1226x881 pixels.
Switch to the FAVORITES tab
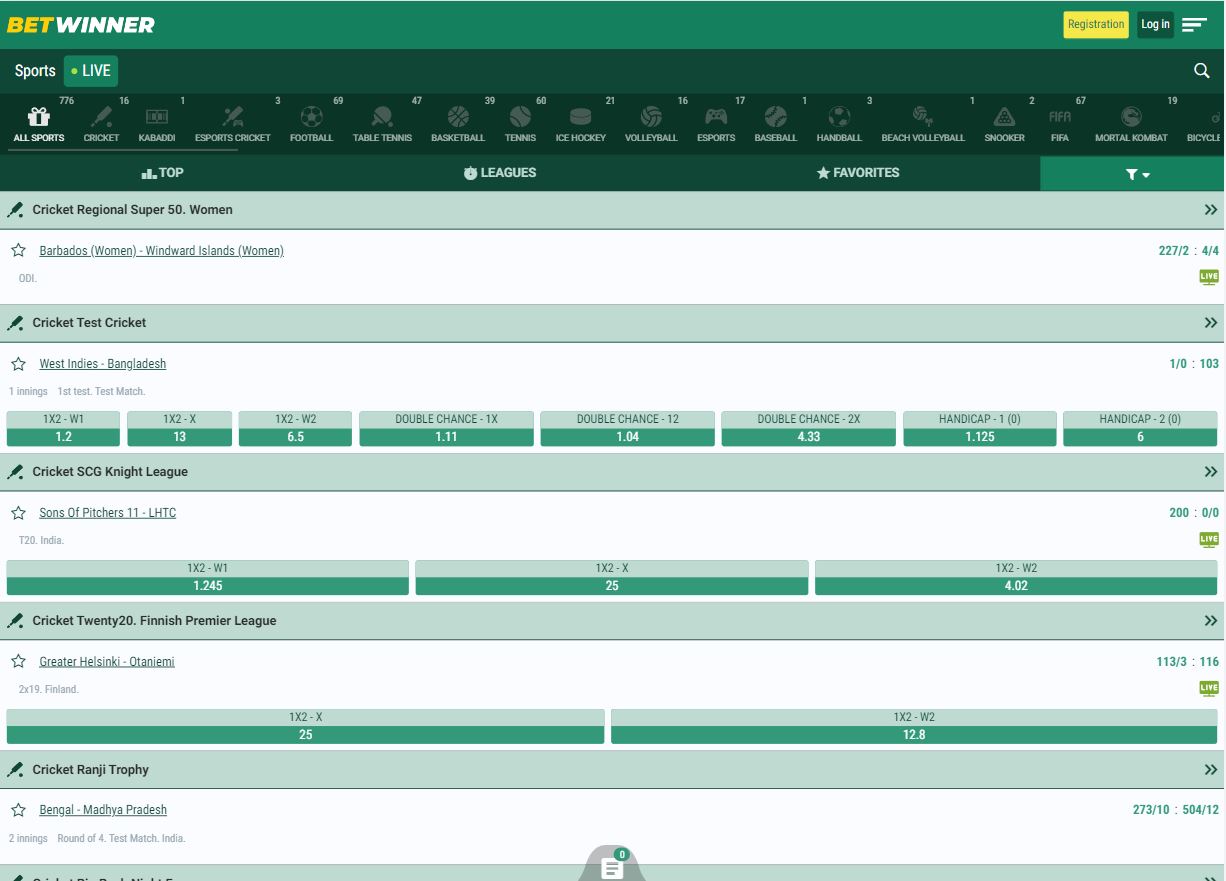(x=858, y=173)
